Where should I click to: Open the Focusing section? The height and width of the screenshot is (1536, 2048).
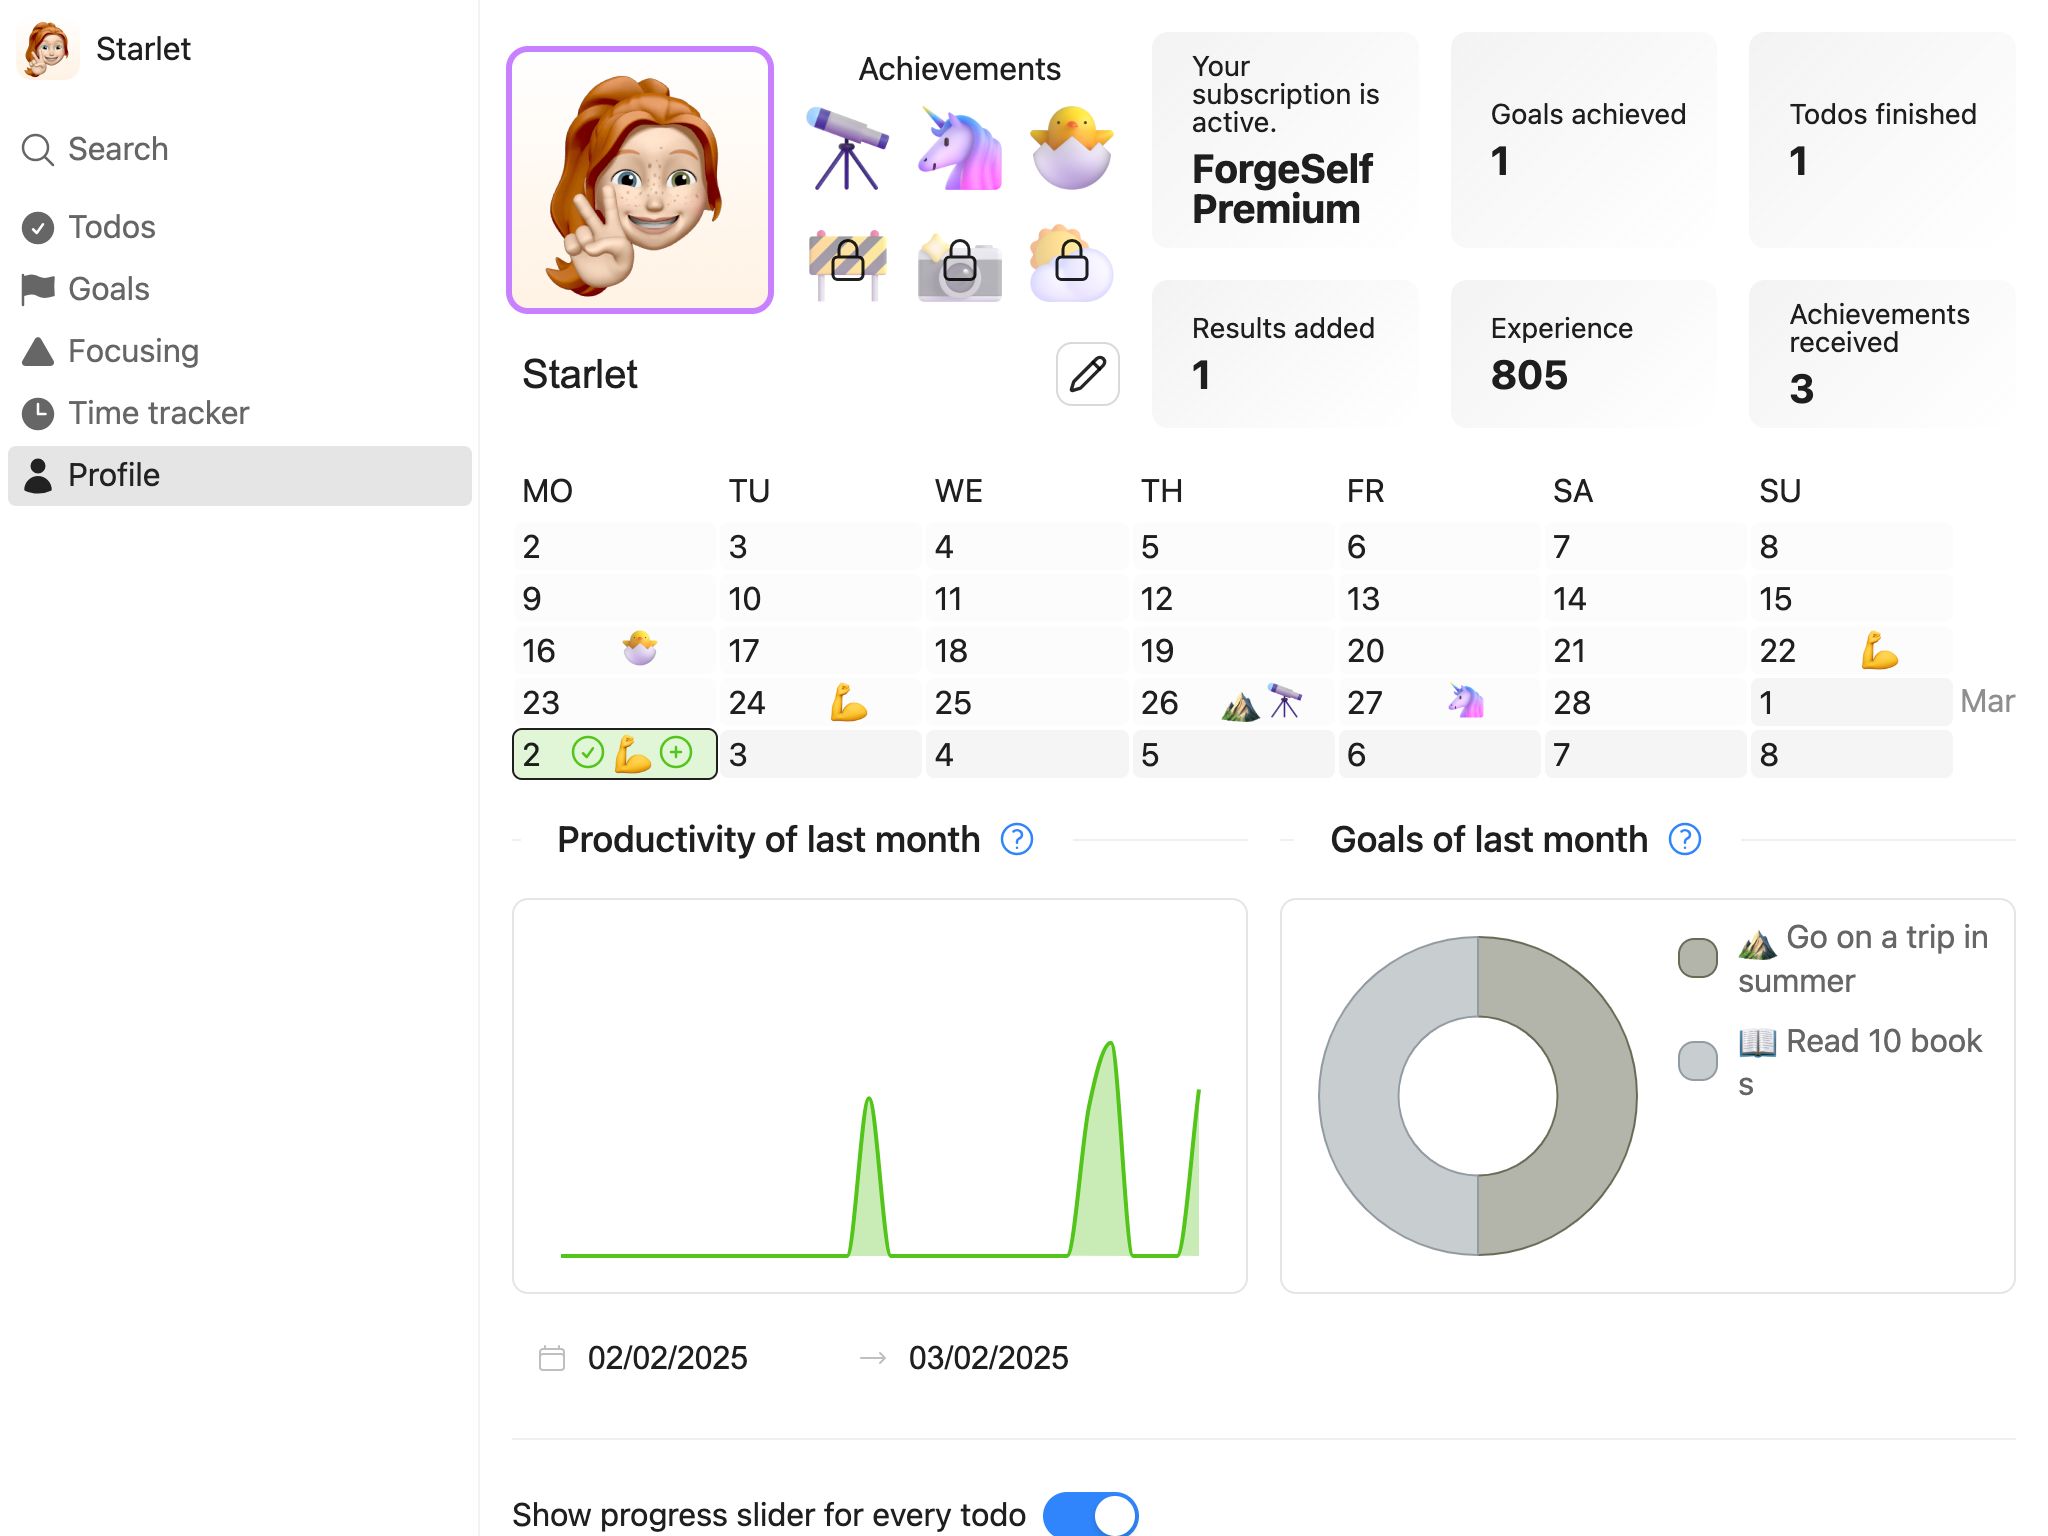point(240,351)
